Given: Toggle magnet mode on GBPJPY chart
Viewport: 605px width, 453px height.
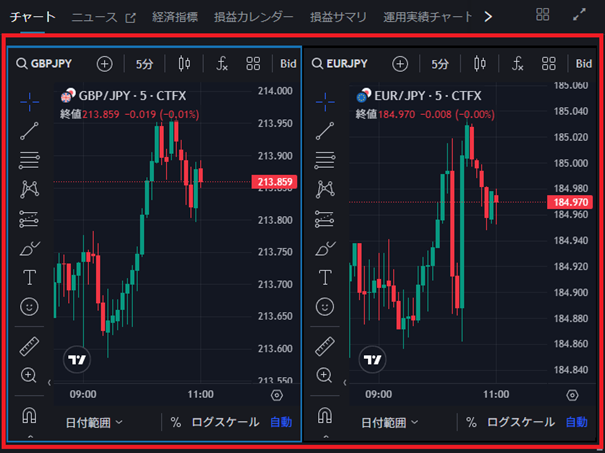Looking at the screenshot, I should pos(29,416).
